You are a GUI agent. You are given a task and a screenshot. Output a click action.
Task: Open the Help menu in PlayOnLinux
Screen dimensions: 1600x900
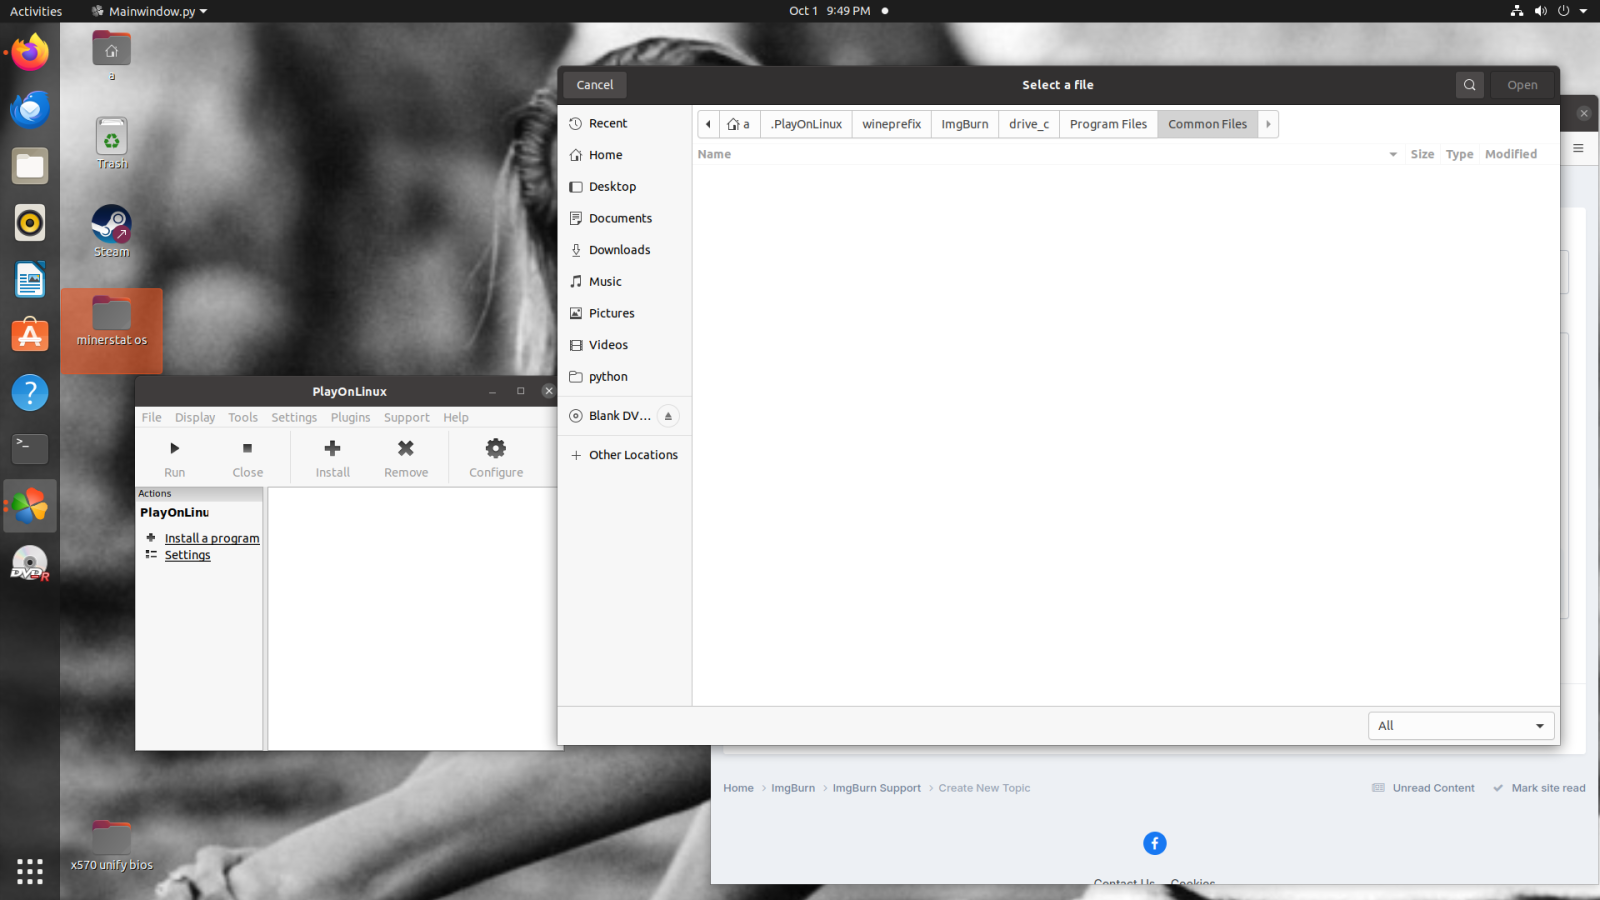[x=456, y=417]
